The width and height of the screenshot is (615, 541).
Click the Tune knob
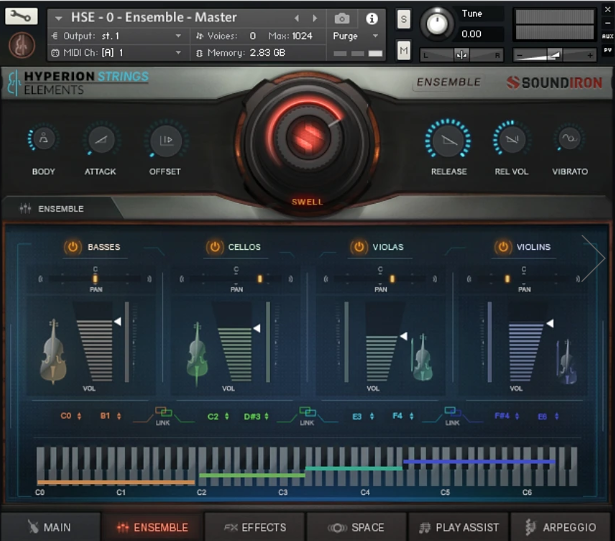[437, 24]
